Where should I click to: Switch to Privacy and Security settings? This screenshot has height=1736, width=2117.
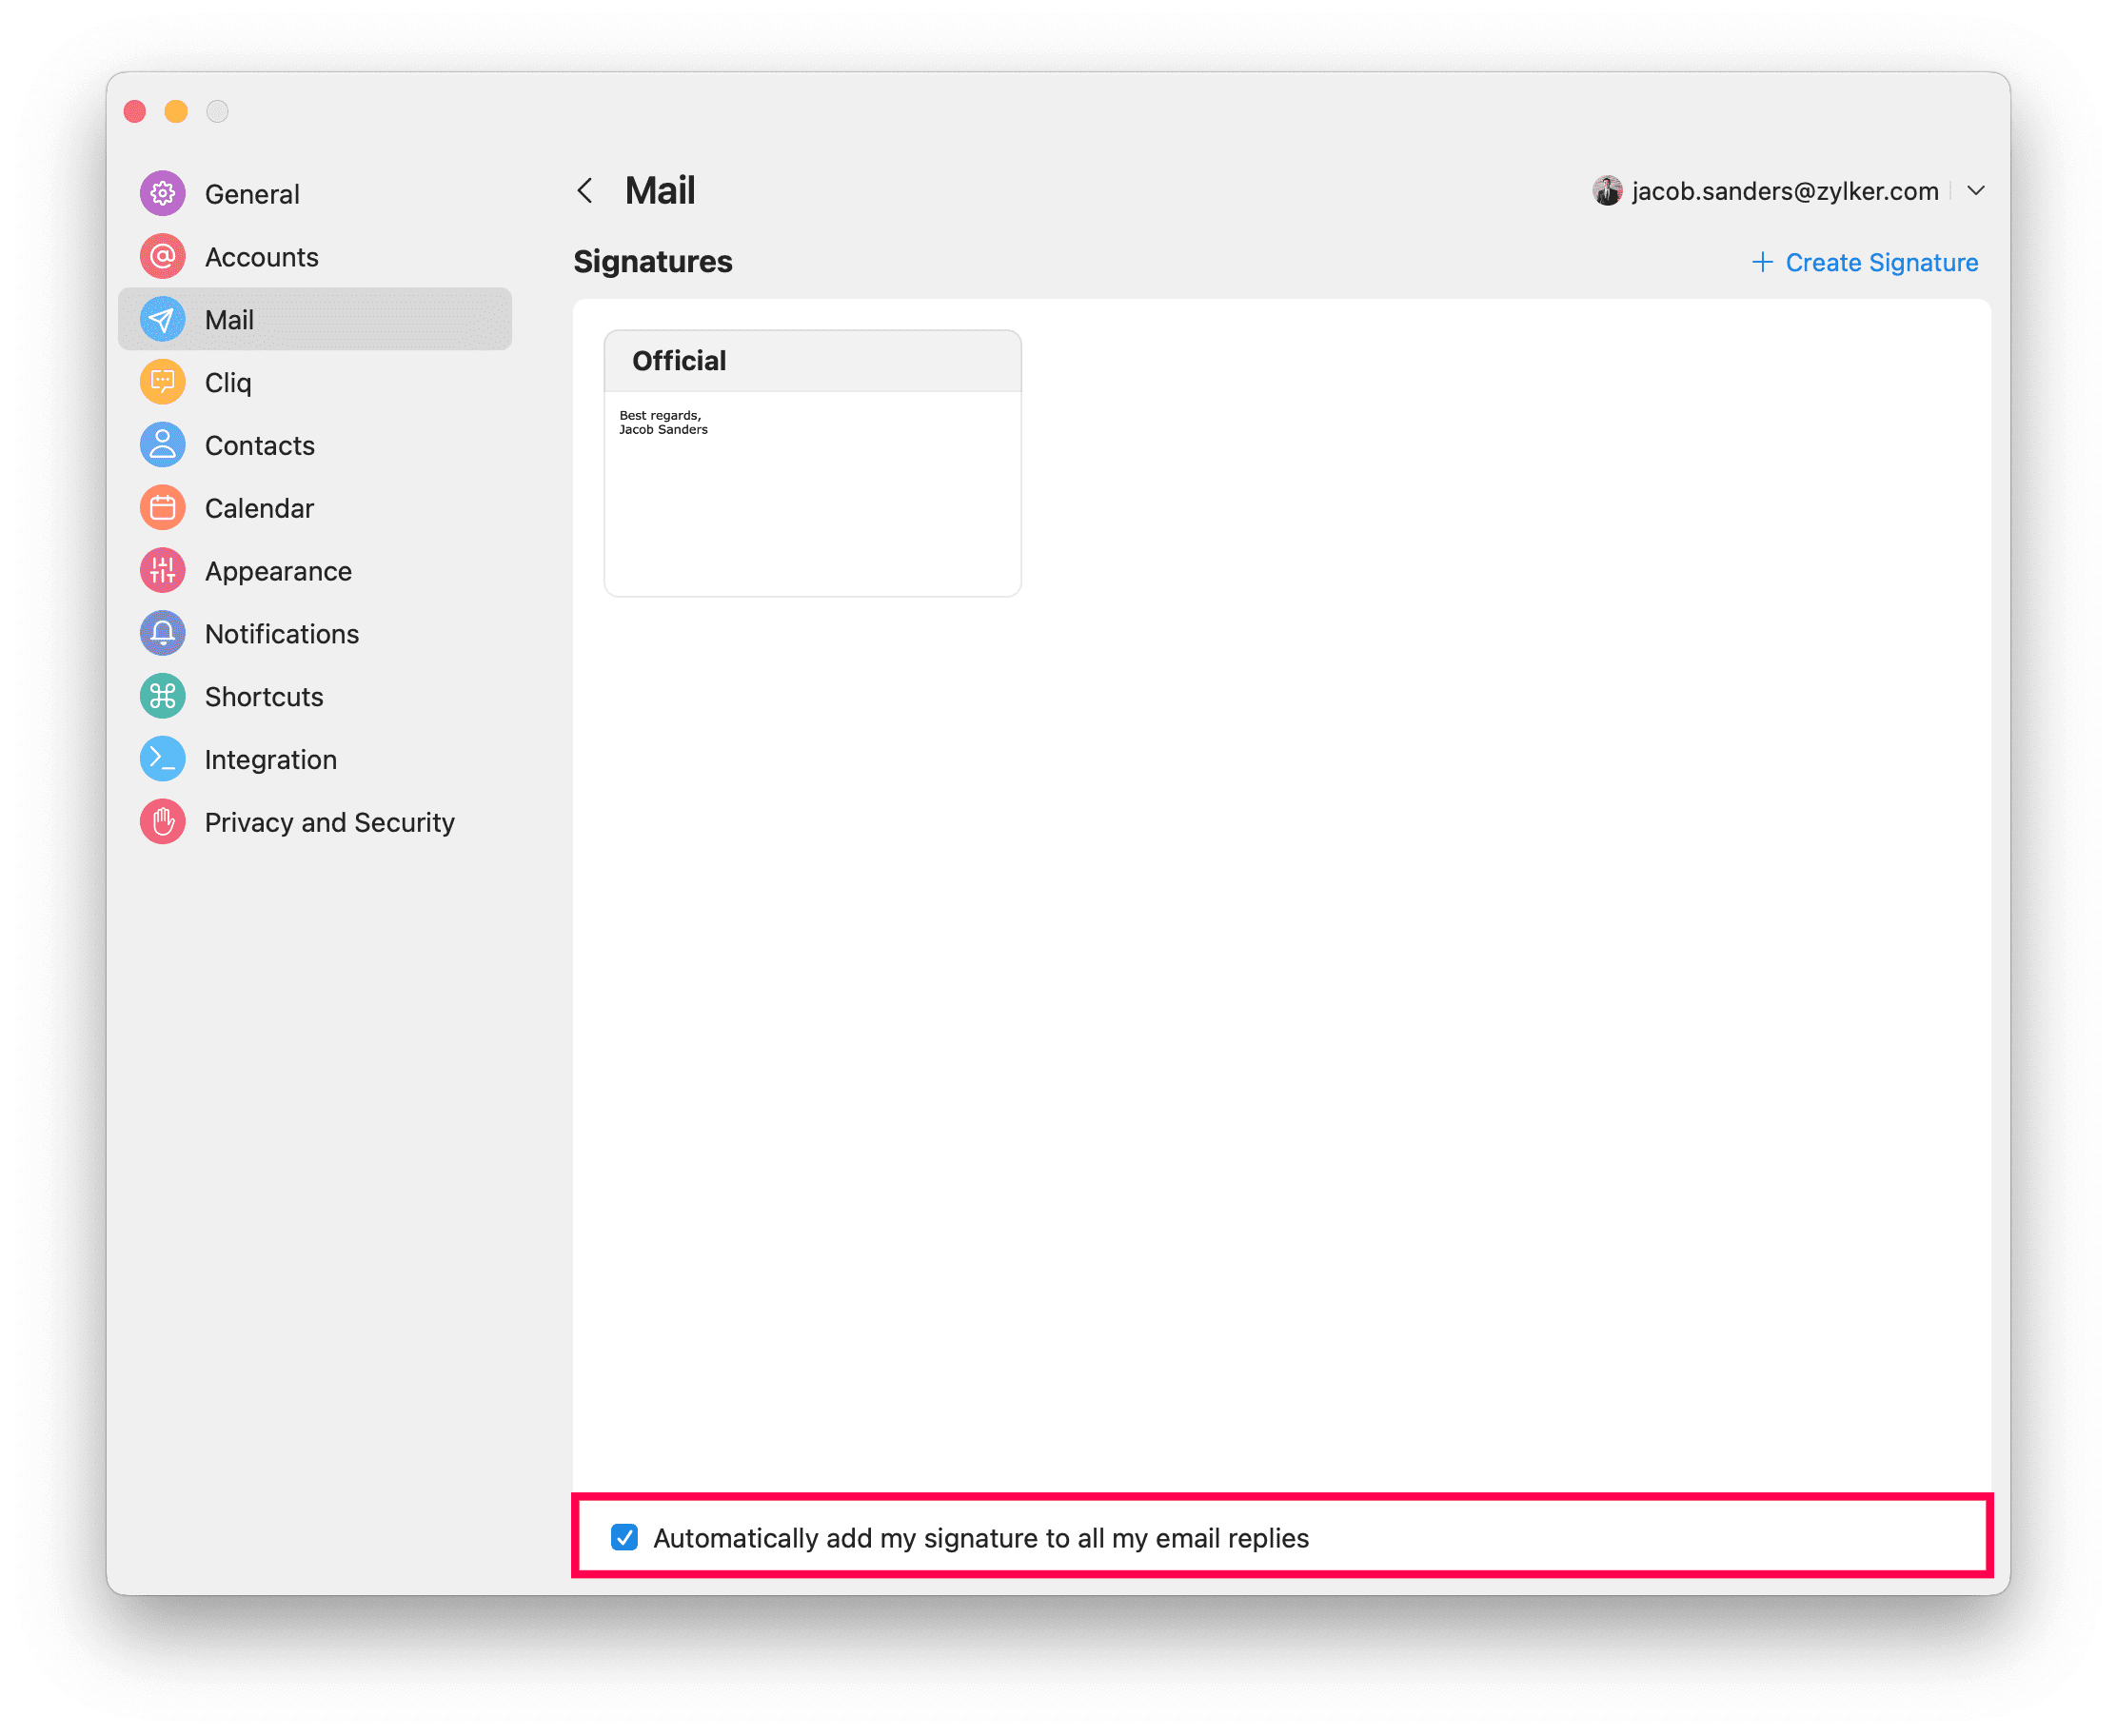pos(329,822)
